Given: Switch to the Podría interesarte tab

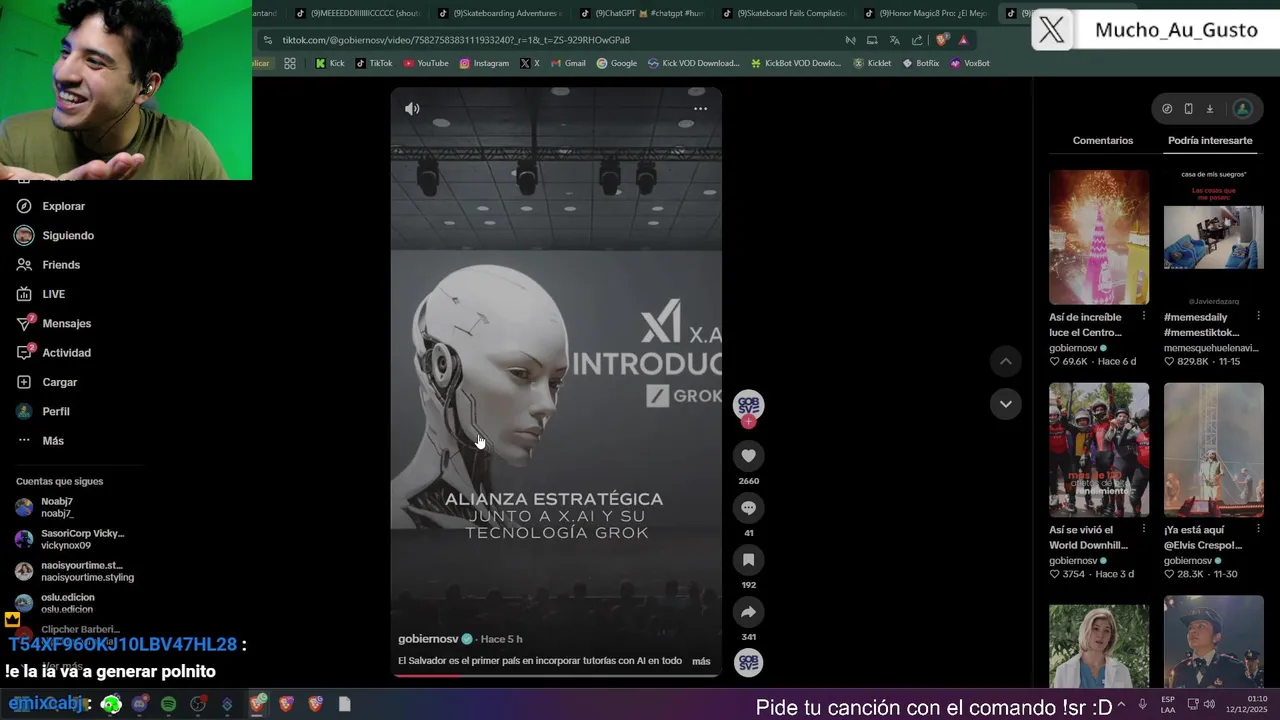Looking at the screenshot, I should tap(1210, 141).
